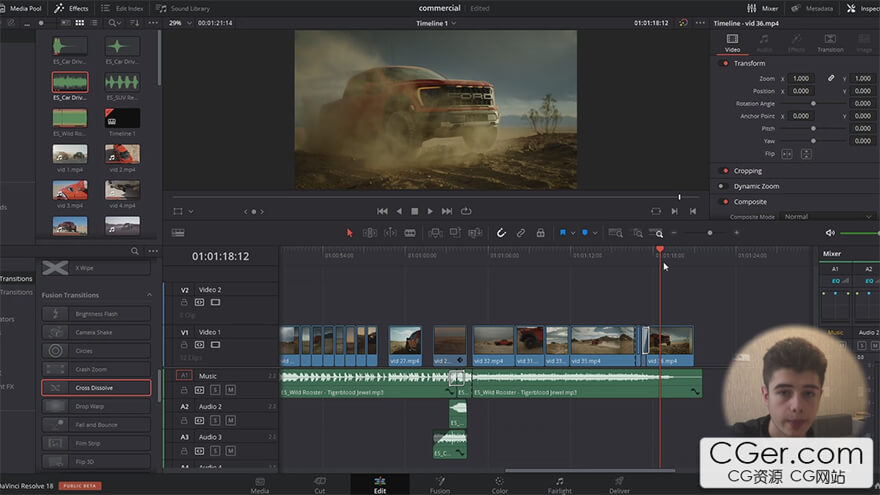Toggle the Linked Selection chain icon

tap(521, 233)
